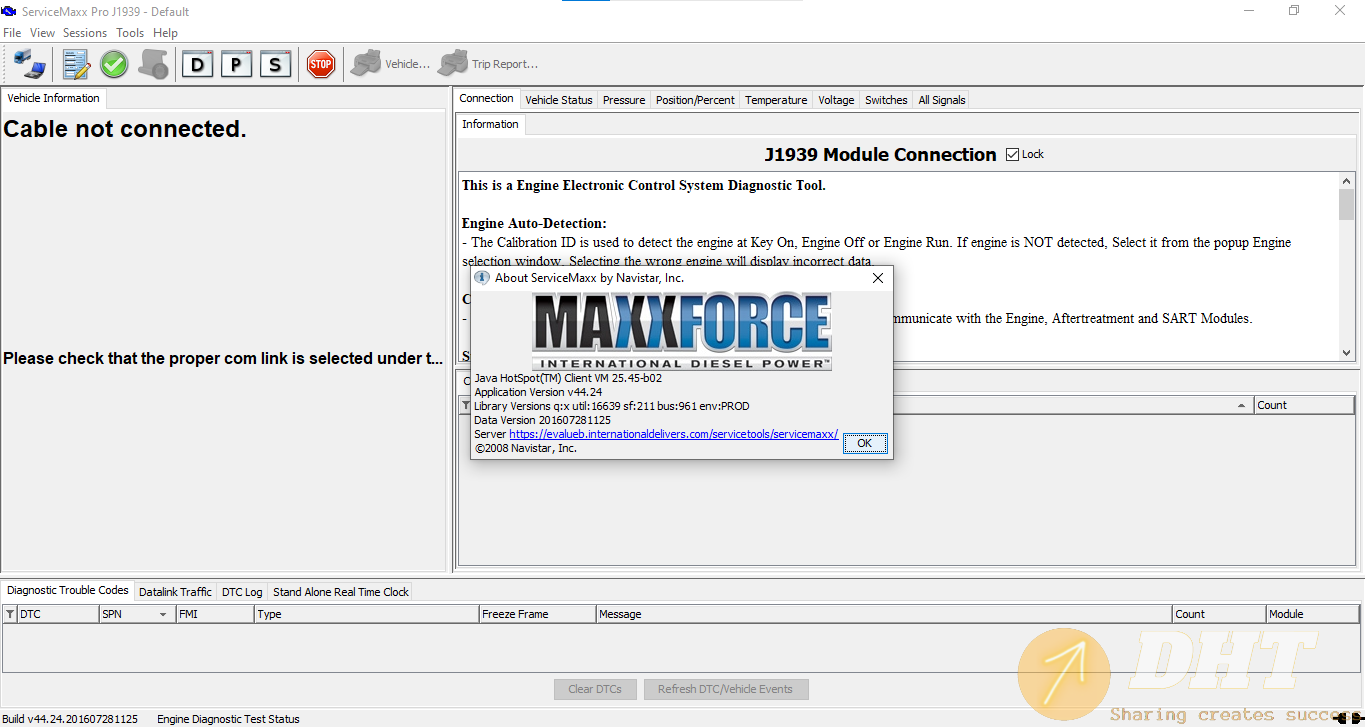Switch to the Vehicle Status tab
Viewport: 1365px width, 727px height.
coord(559,100)
